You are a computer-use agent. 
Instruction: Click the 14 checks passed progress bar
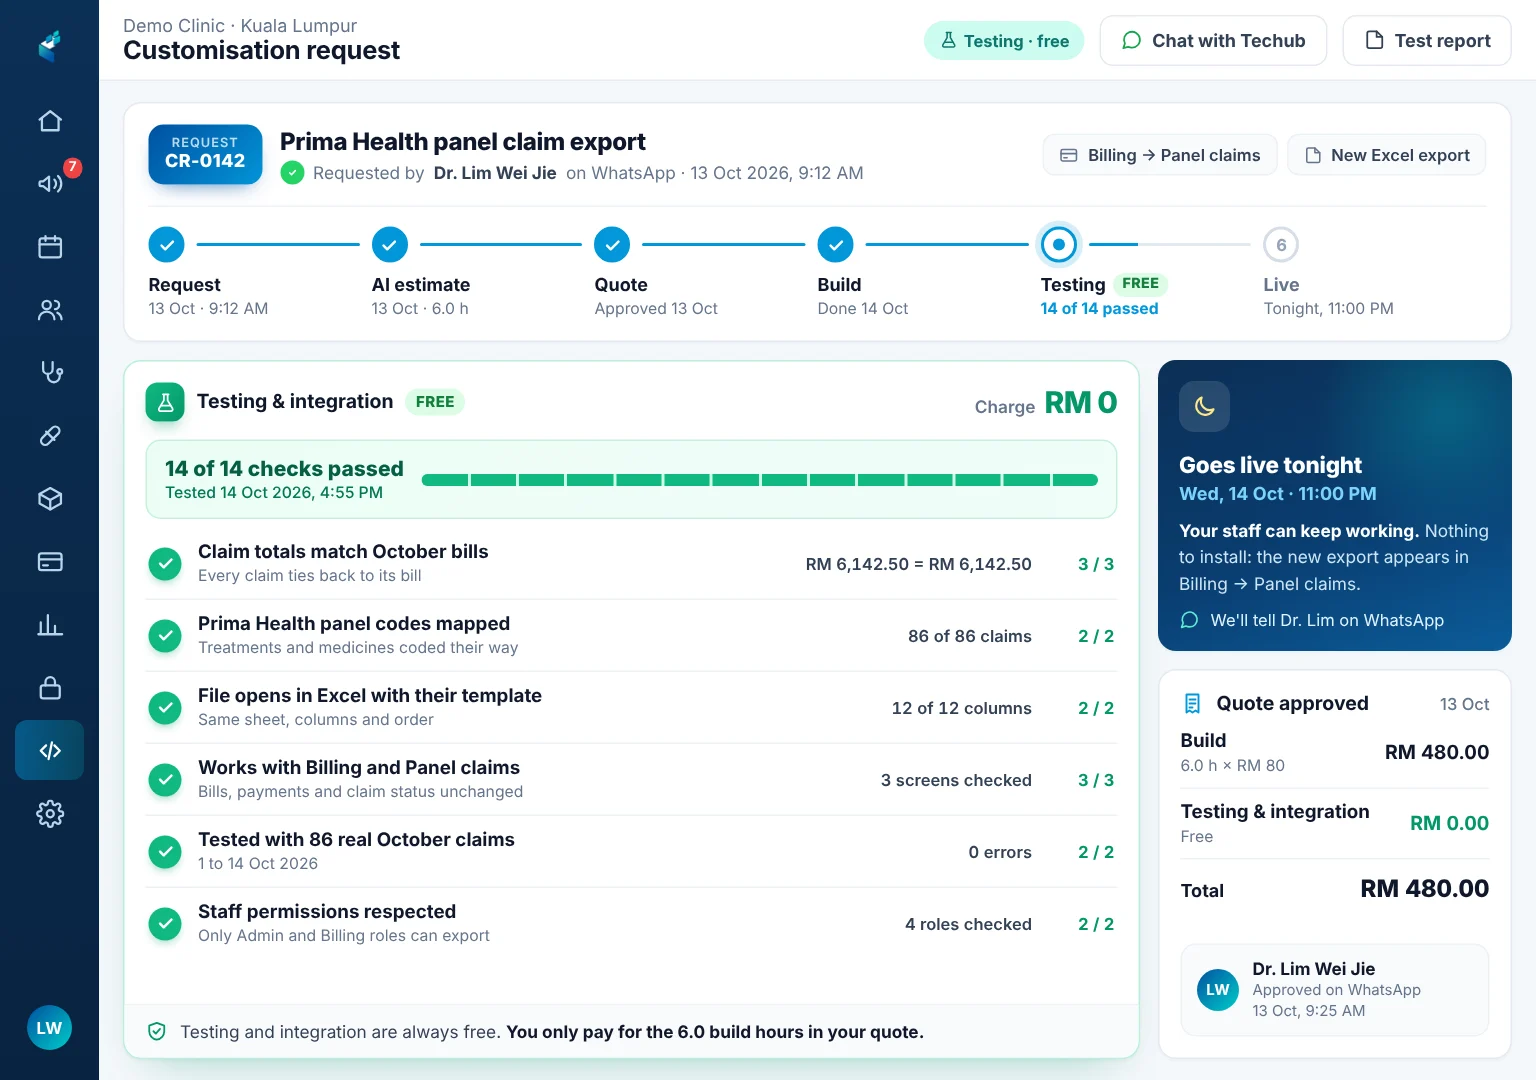(760, 480)
